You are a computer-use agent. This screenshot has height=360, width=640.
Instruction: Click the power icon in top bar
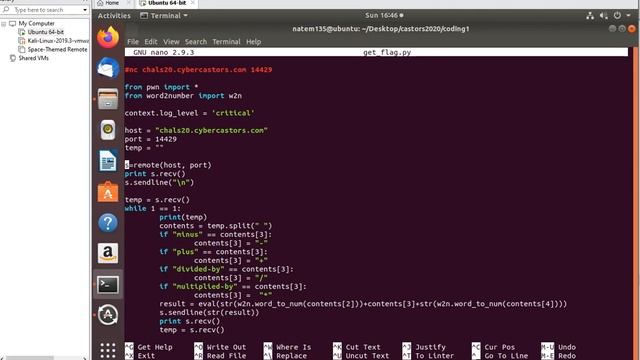coord(617,16)
